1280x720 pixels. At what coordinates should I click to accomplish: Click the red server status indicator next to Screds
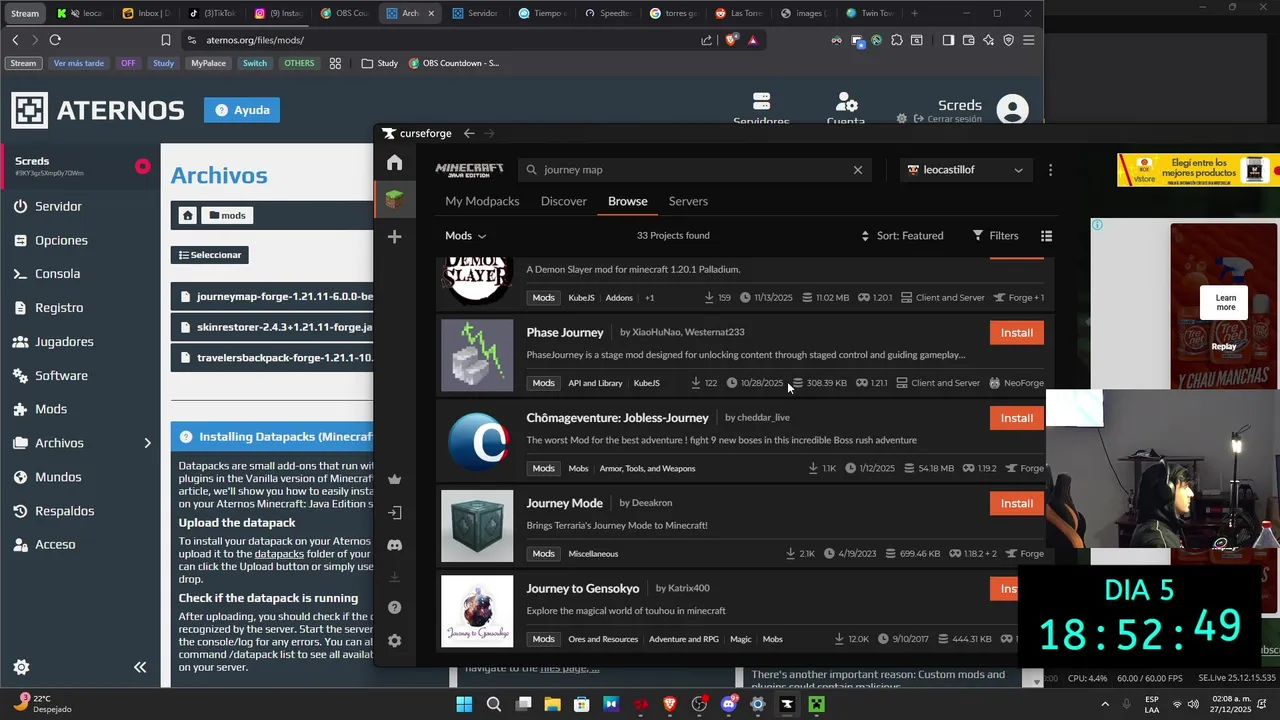tap(143, 166)
